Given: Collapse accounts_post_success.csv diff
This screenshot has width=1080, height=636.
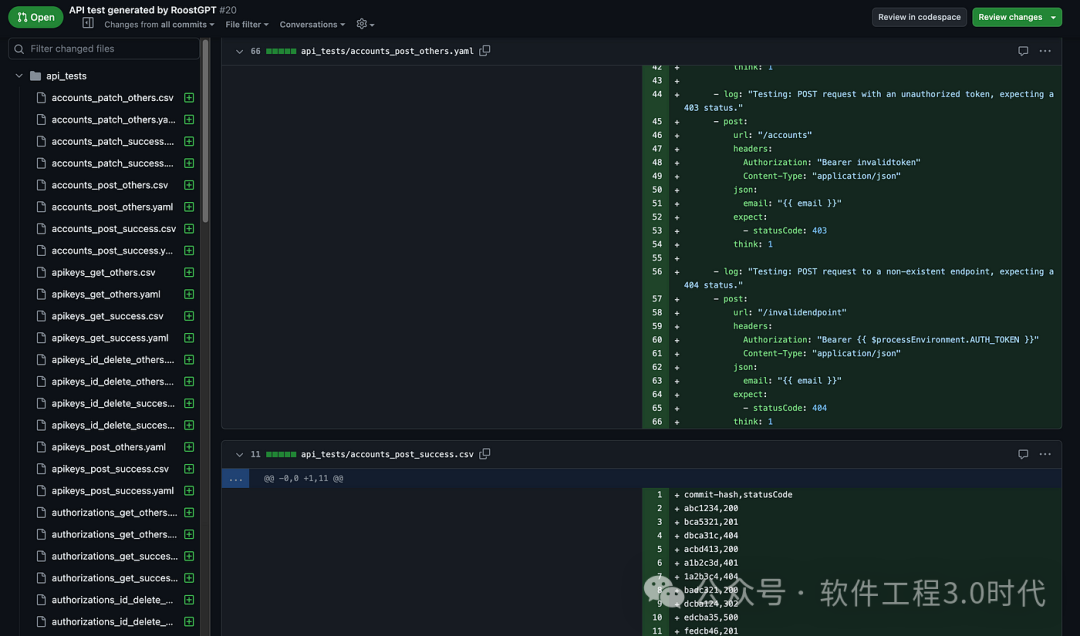Looking at the screenshot, I should click(x=239, y=454).
